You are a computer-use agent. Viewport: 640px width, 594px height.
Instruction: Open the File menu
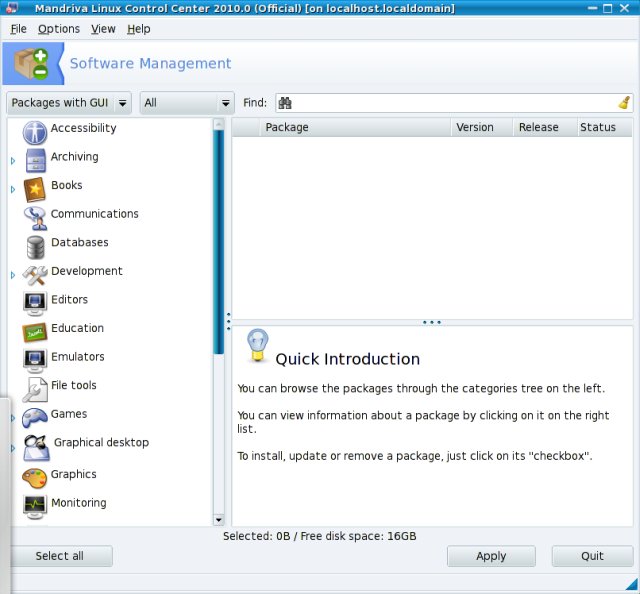18,29
